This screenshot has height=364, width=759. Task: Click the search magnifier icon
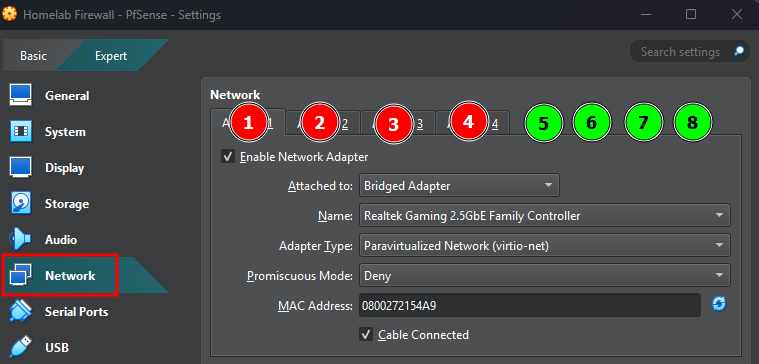(738, 51)
